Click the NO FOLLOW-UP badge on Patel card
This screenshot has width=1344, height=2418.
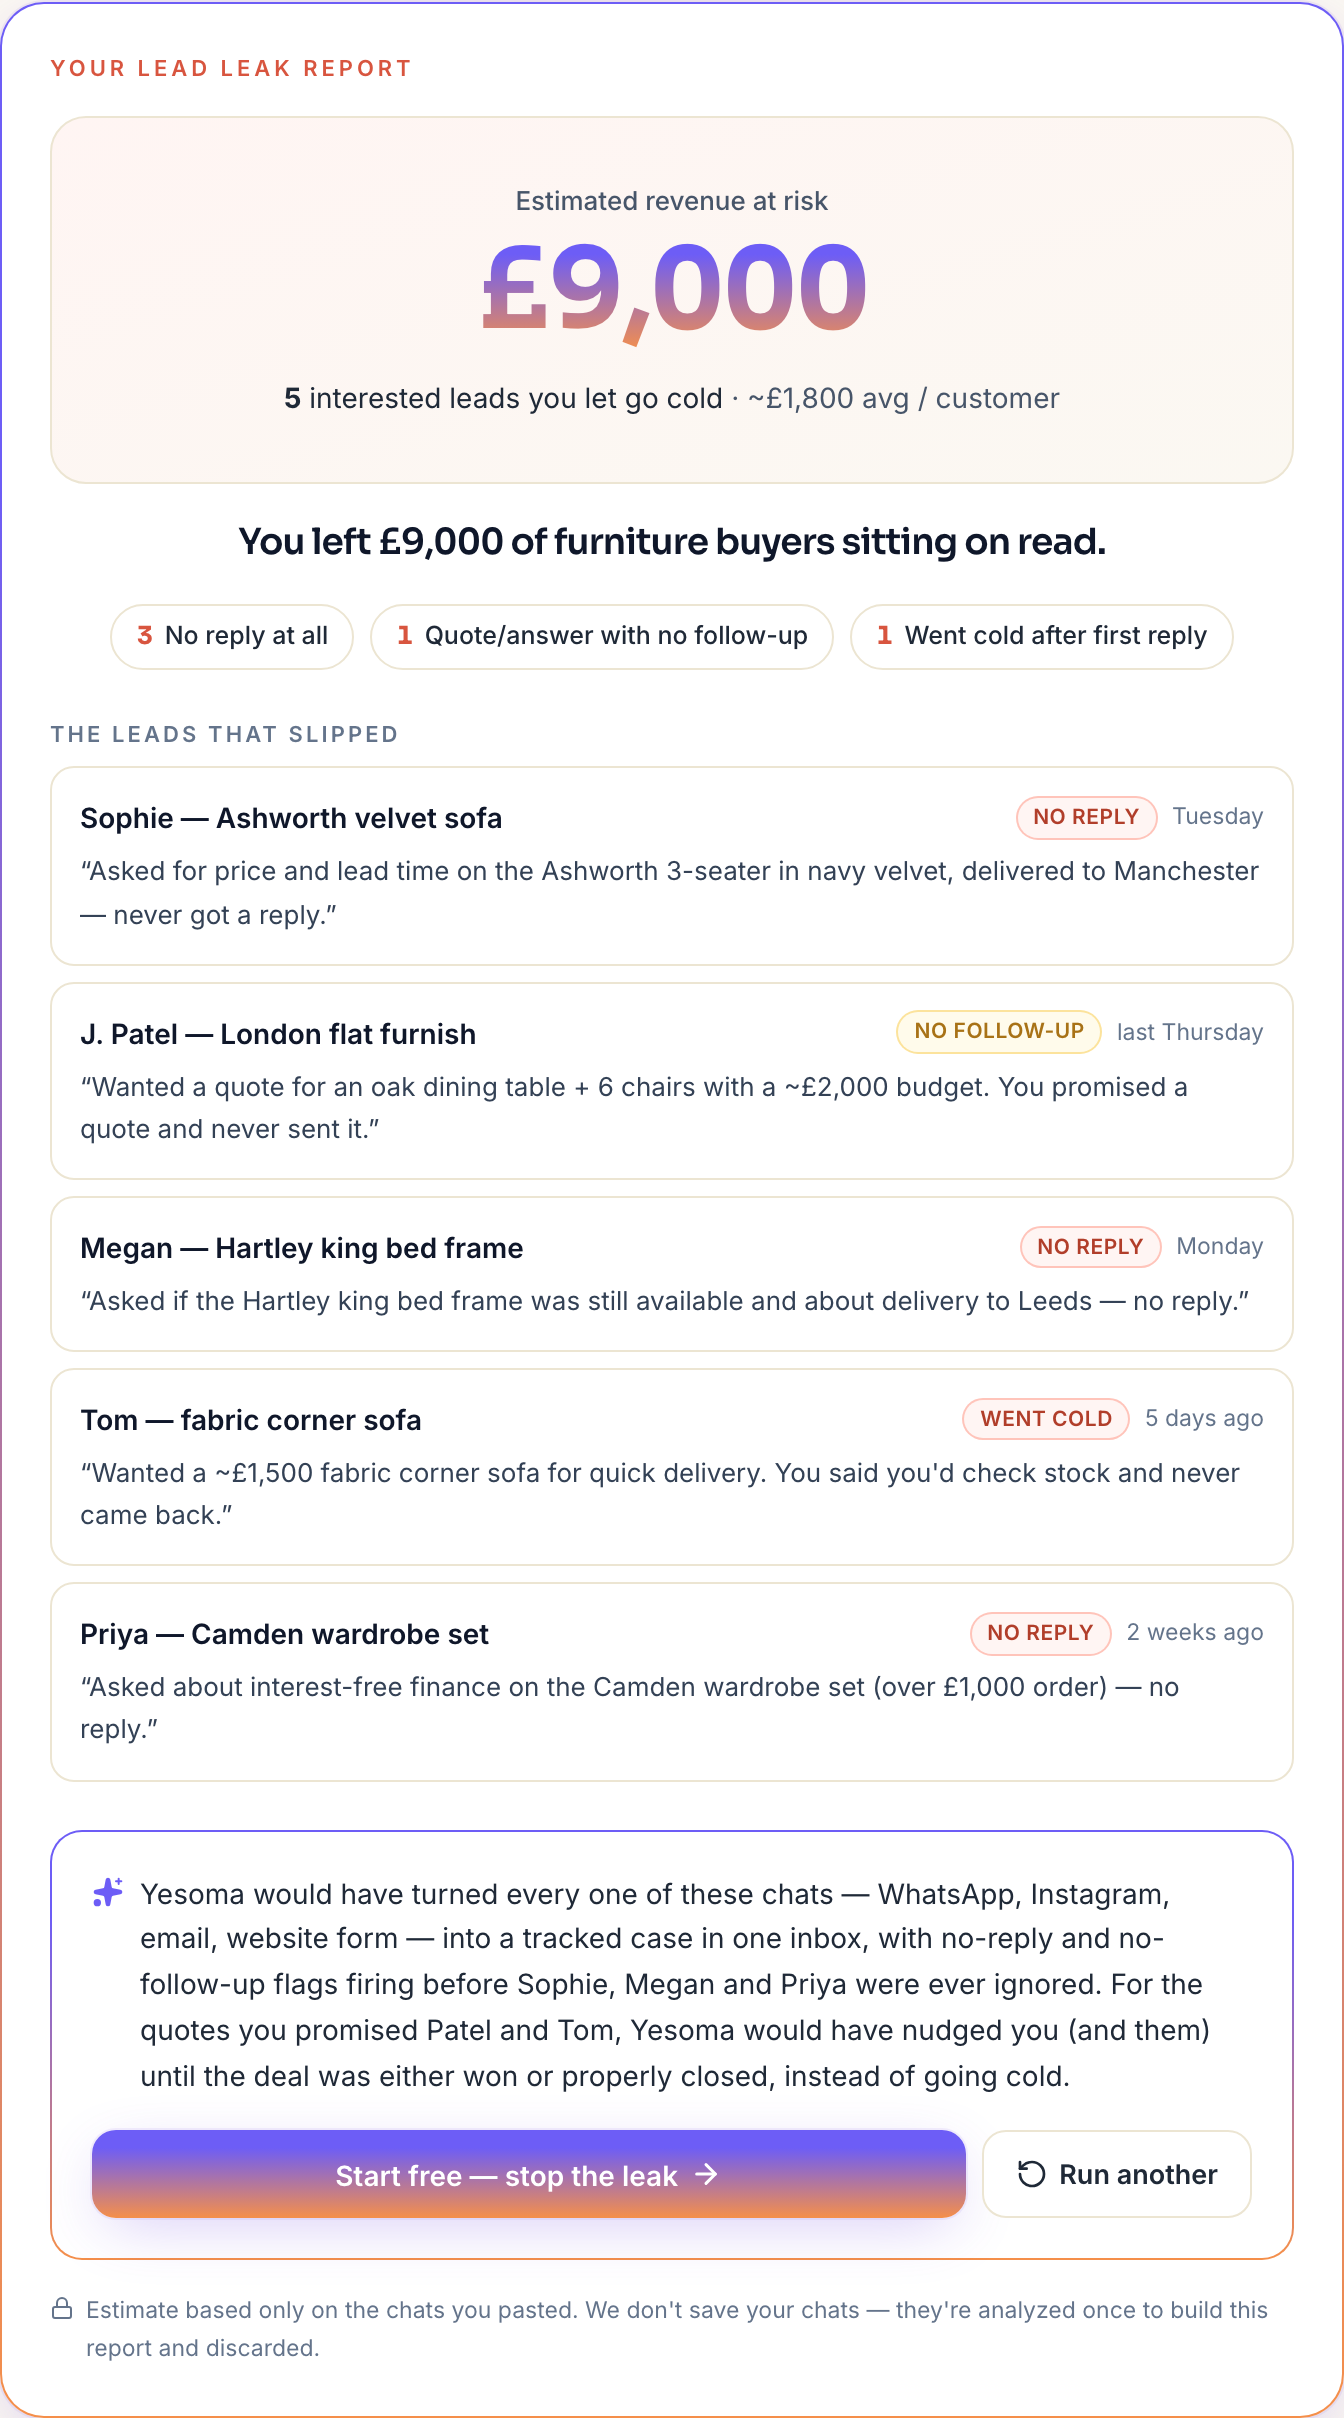point(998,1032)
